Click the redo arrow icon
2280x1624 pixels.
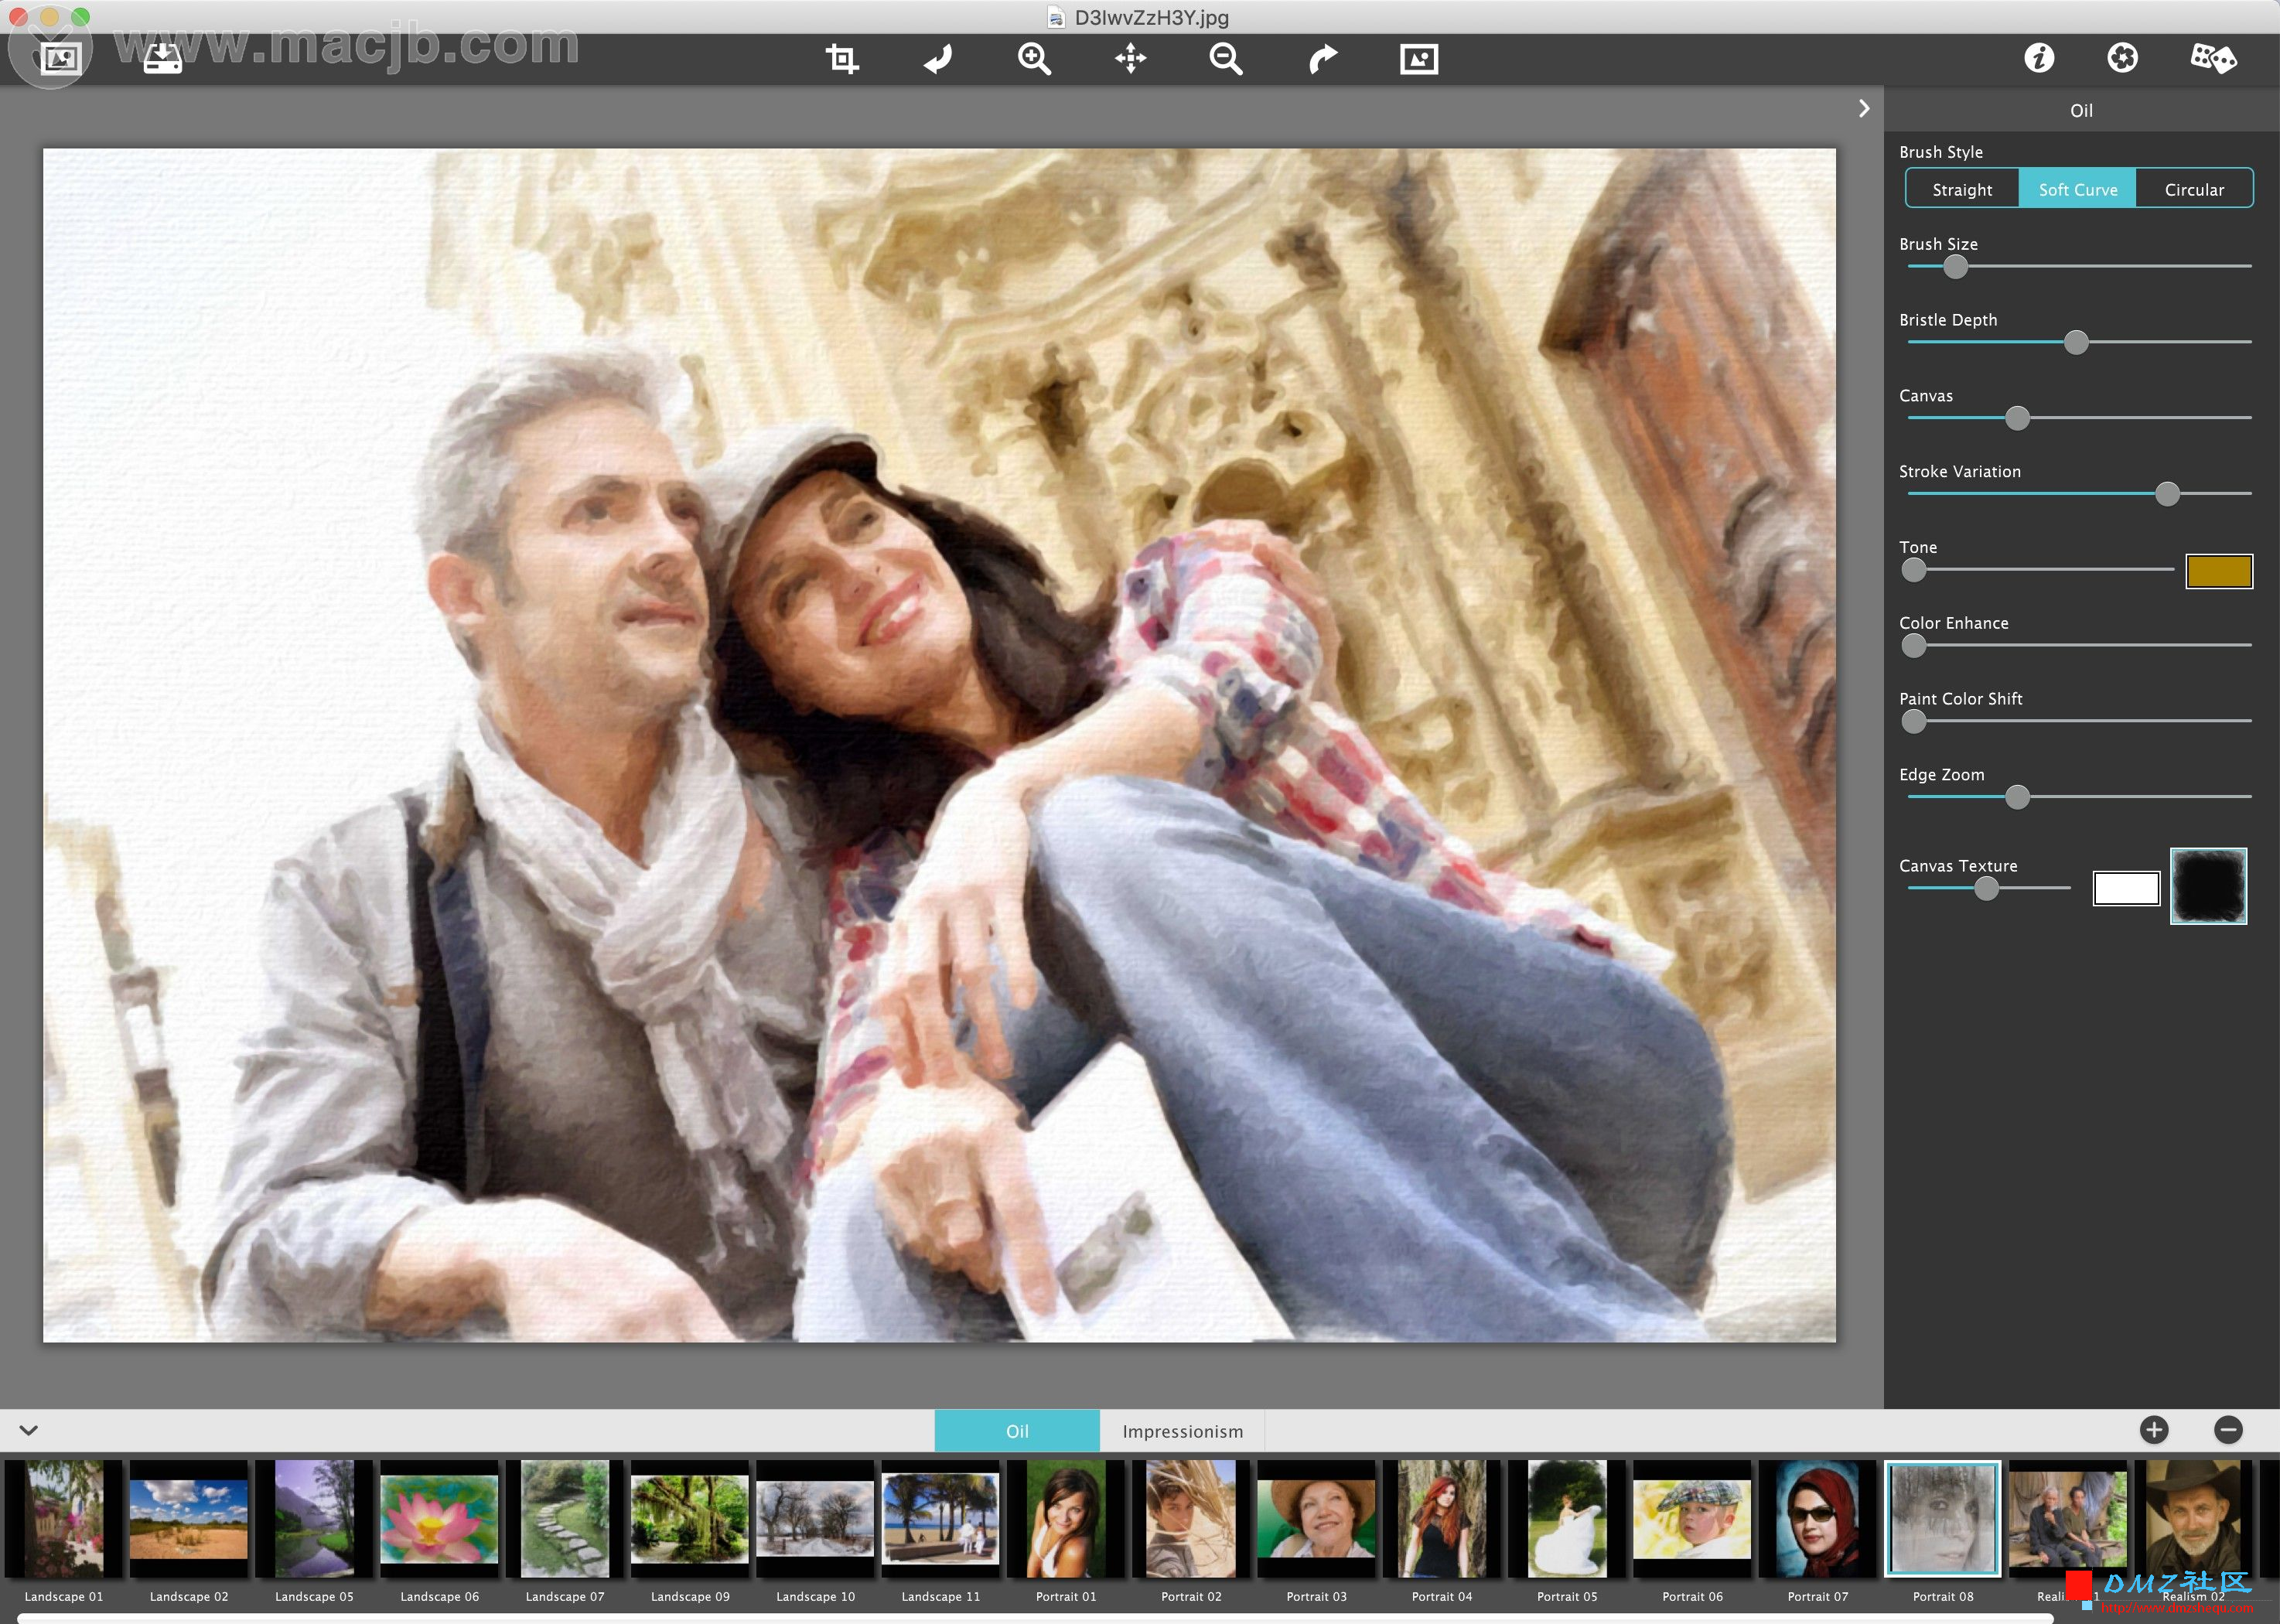(1322, 59)
